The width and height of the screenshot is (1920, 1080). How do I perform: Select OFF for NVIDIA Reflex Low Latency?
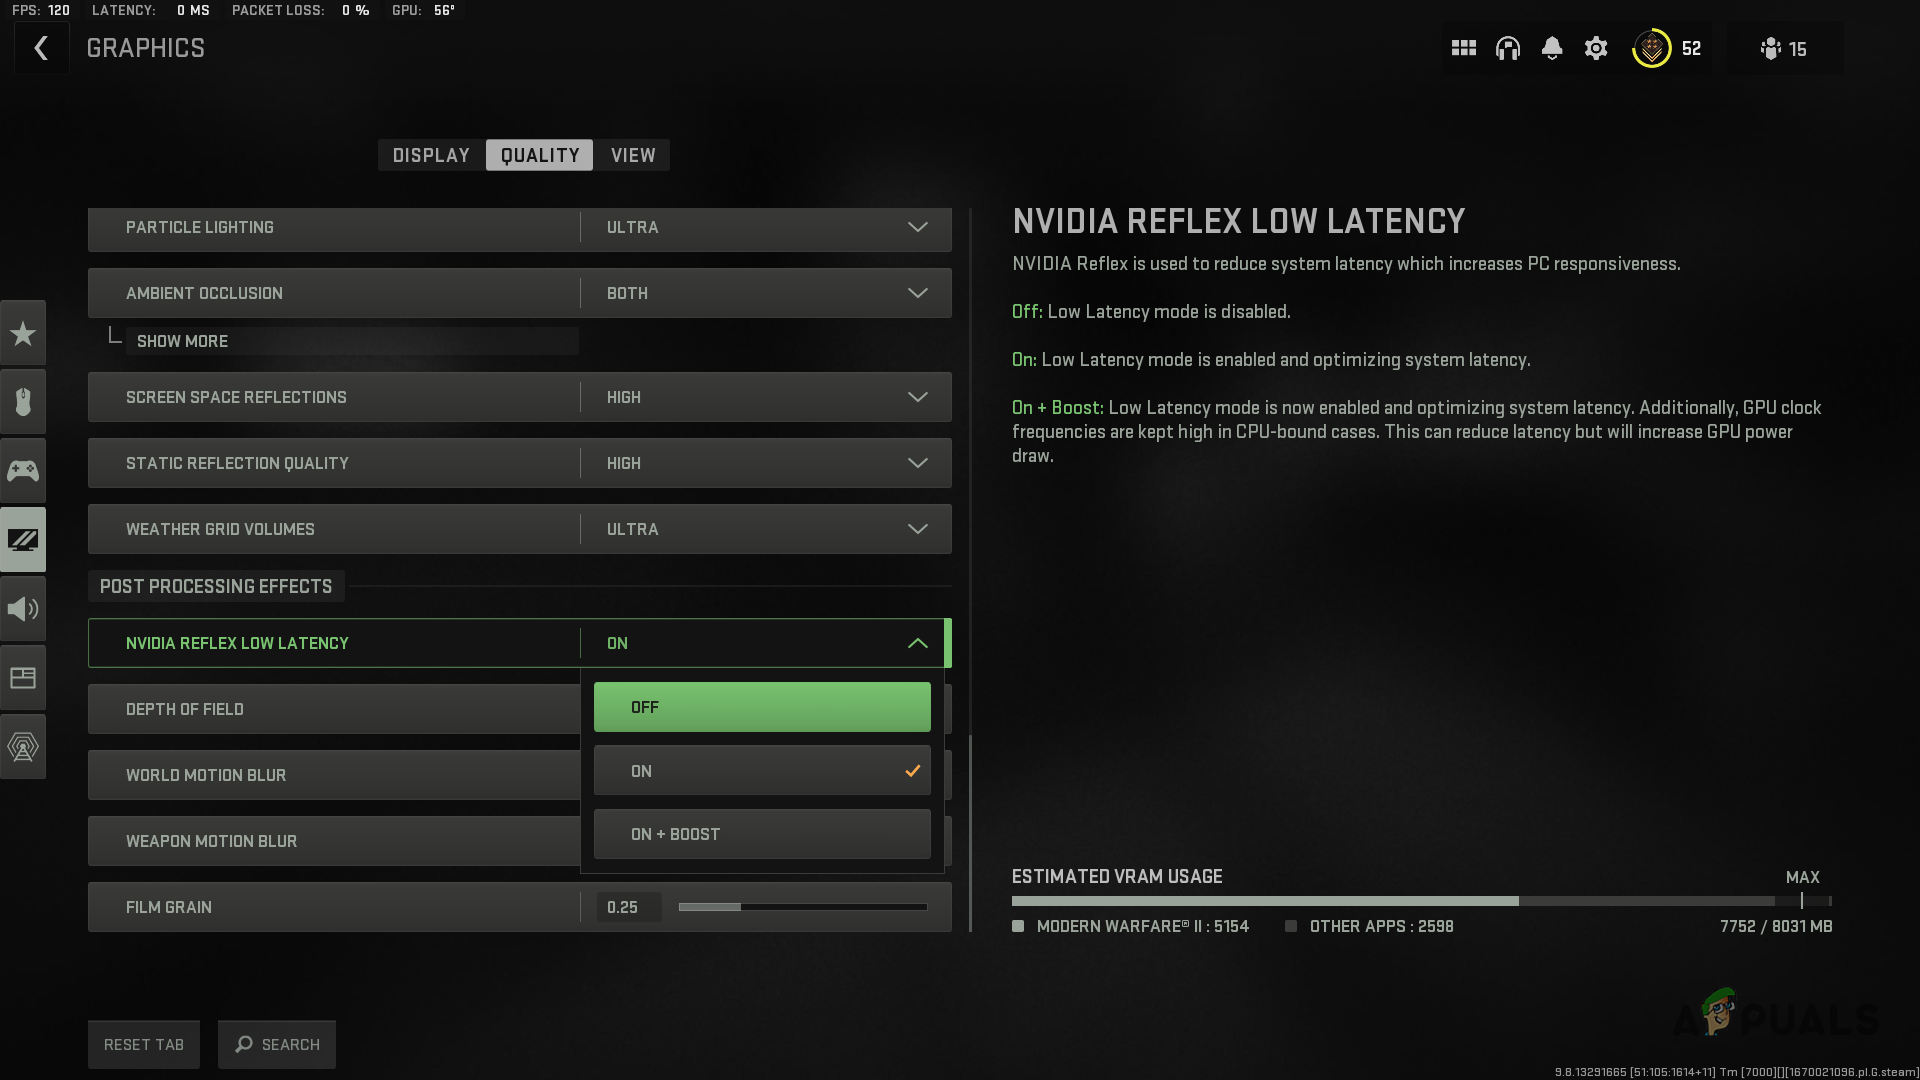tap(761, 706)
